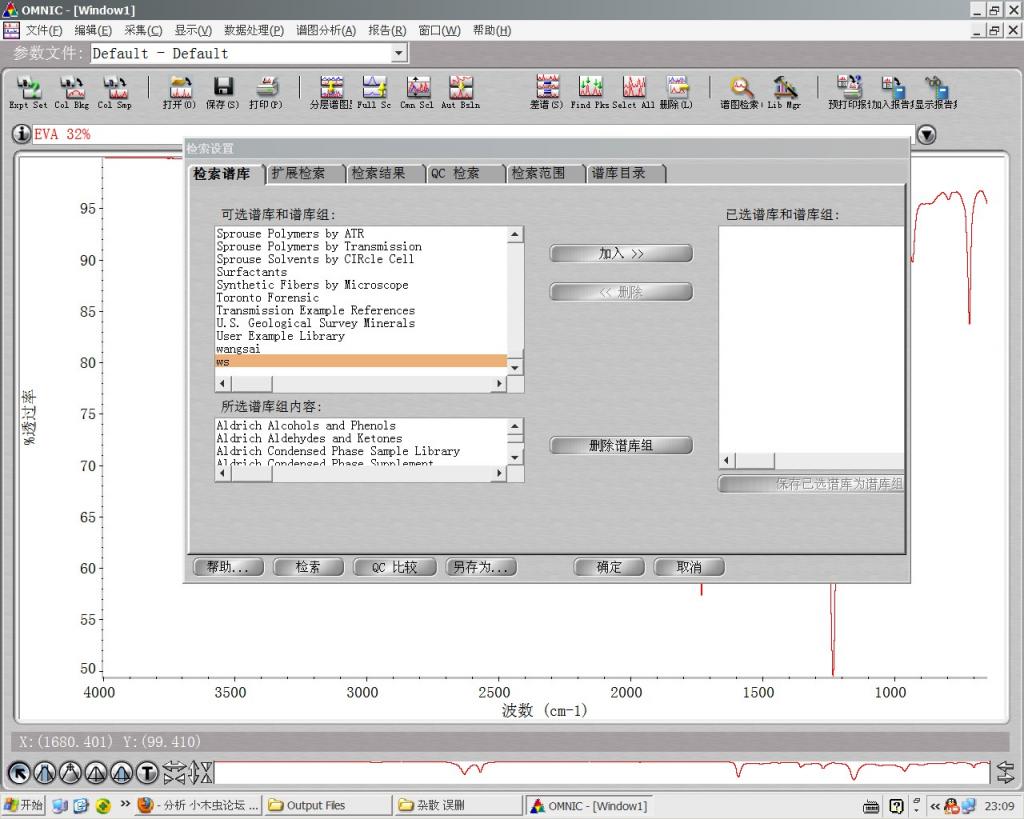Click group contents list scroll-down arrow
This screenshot has height=819, width=1024.
pyautogui.click(x=515, y=457)
